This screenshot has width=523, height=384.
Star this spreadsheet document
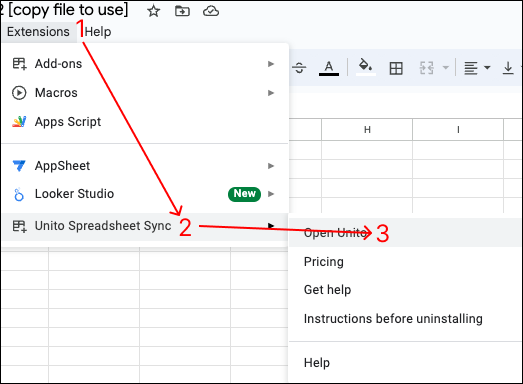[153, 11]
